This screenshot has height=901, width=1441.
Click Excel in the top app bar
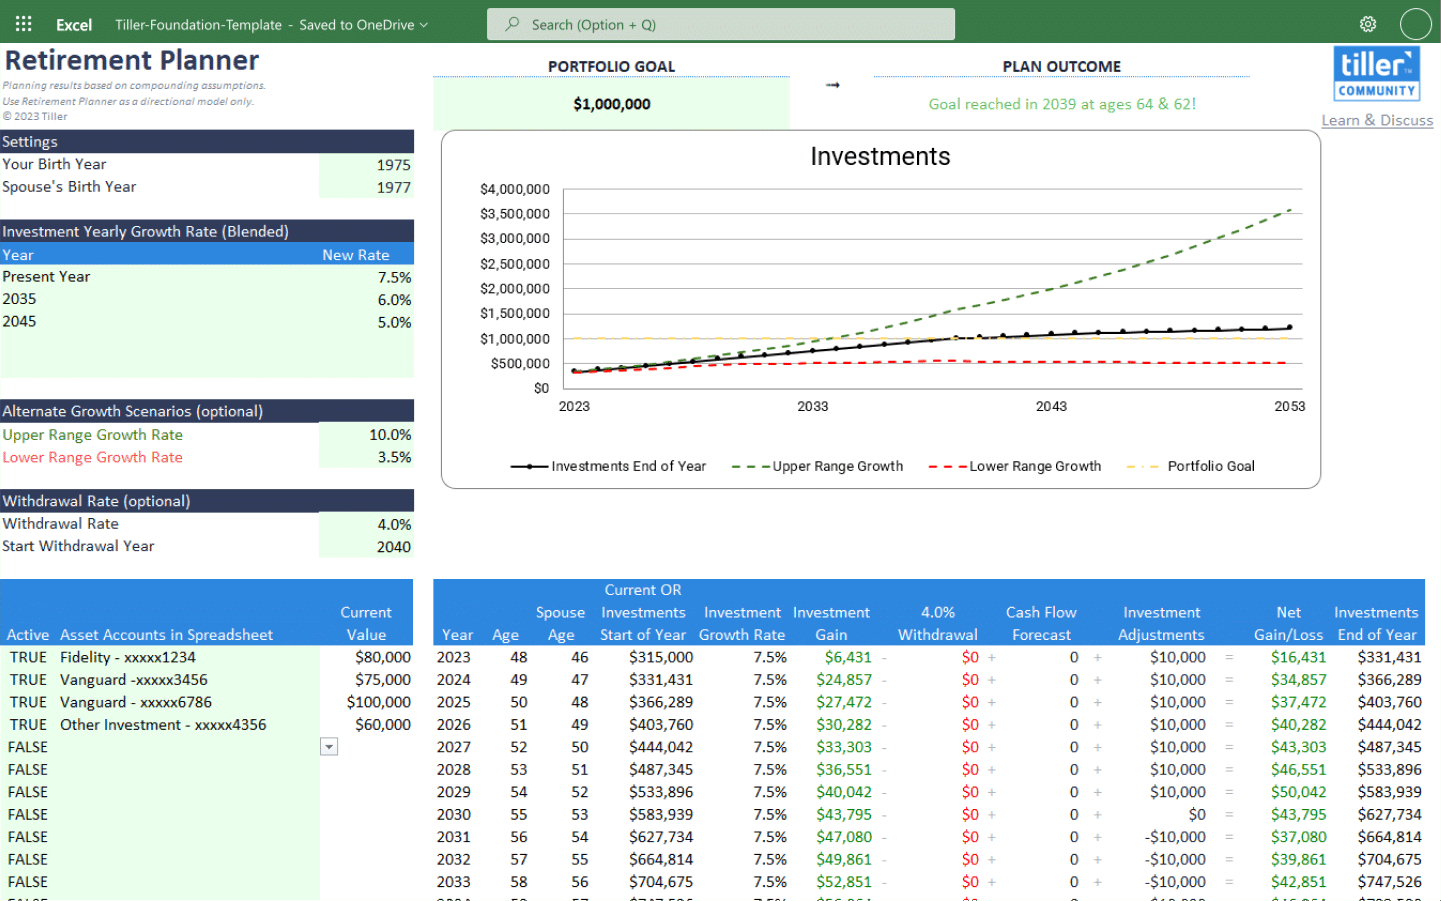click(73, 24)
